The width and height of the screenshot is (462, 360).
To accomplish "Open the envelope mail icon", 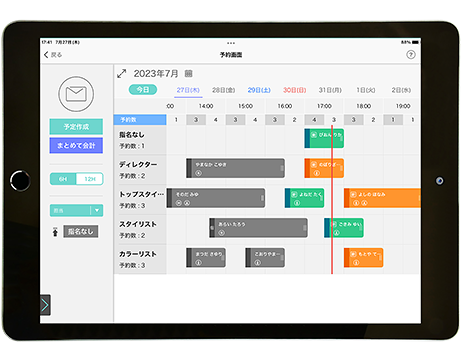I will pos(76,94).
